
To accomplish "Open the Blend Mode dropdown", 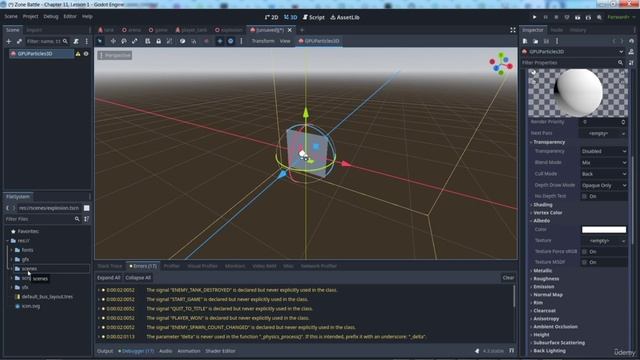I will tap(604, 162).
